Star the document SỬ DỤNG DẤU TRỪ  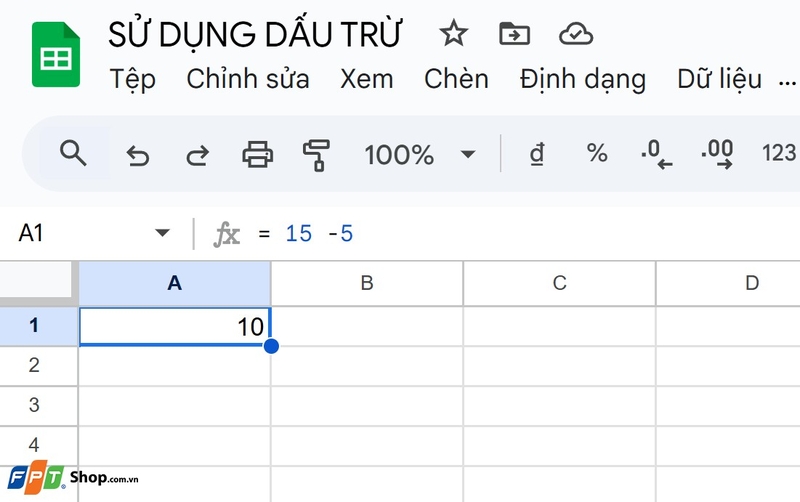tap(453, 34)
